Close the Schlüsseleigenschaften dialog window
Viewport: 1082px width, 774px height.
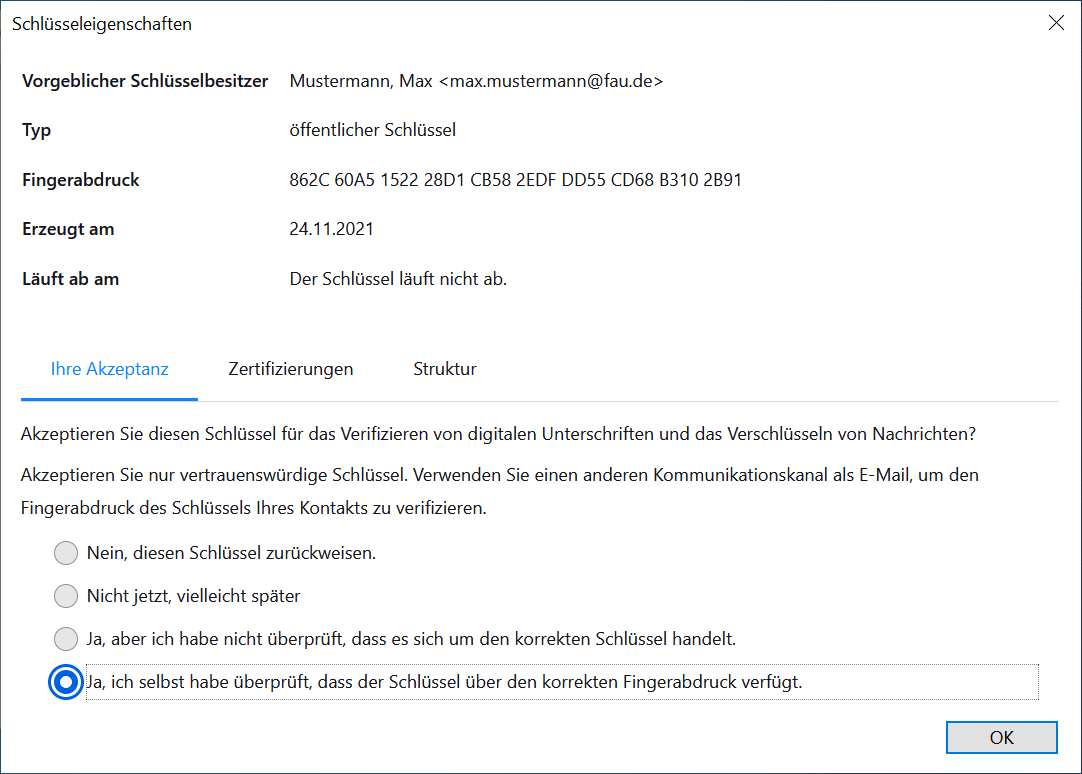(x=1056, y=23)
